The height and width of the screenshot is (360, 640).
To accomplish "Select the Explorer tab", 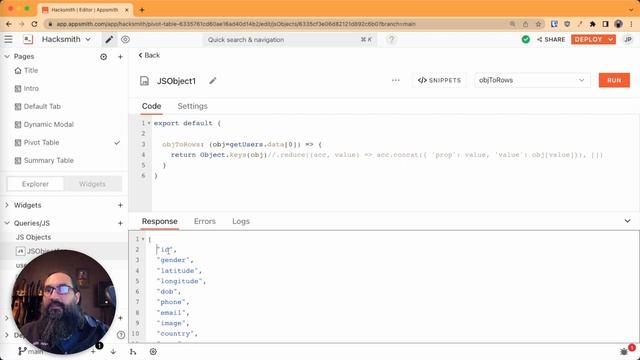I will click(x=35, y=184).
